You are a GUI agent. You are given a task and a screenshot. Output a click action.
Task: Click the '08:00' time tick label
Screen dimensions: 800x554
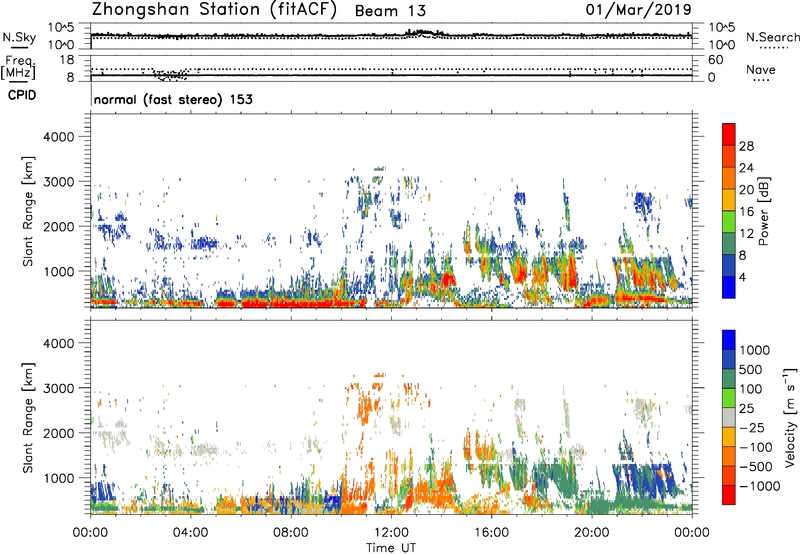coord(291,533)
